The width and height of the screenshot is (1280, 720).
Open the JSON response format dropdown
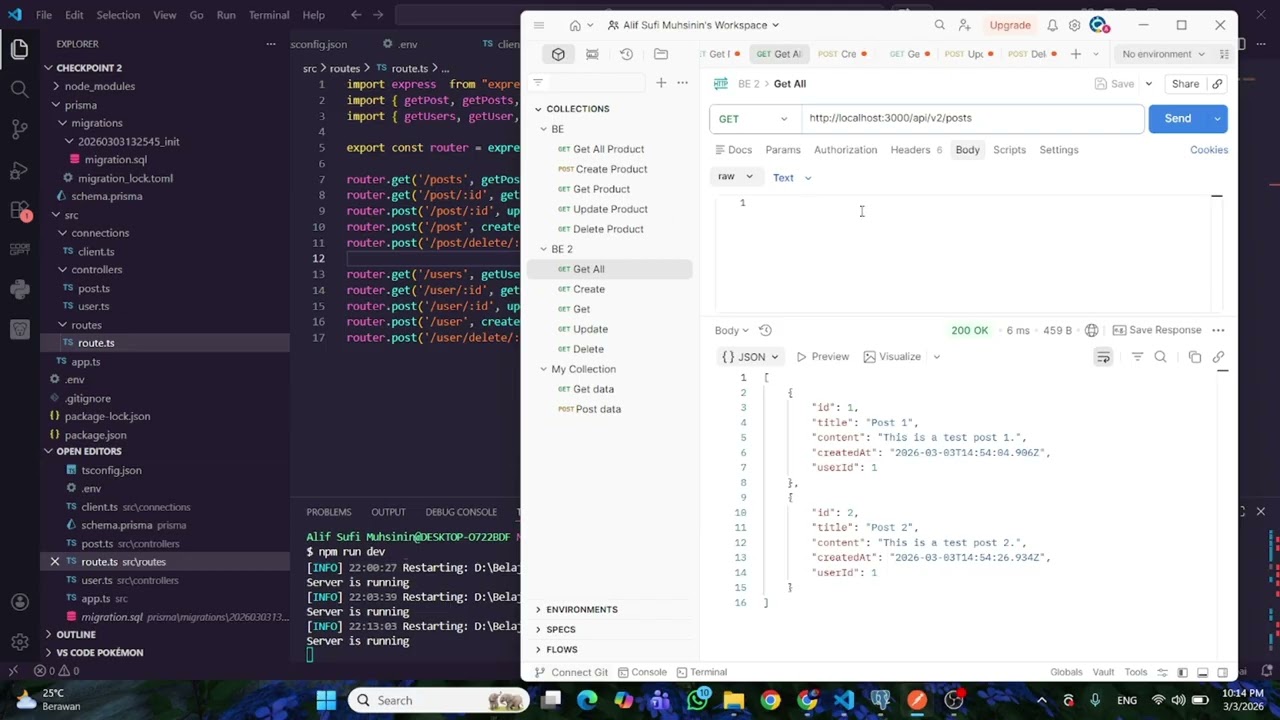[750, 357]
